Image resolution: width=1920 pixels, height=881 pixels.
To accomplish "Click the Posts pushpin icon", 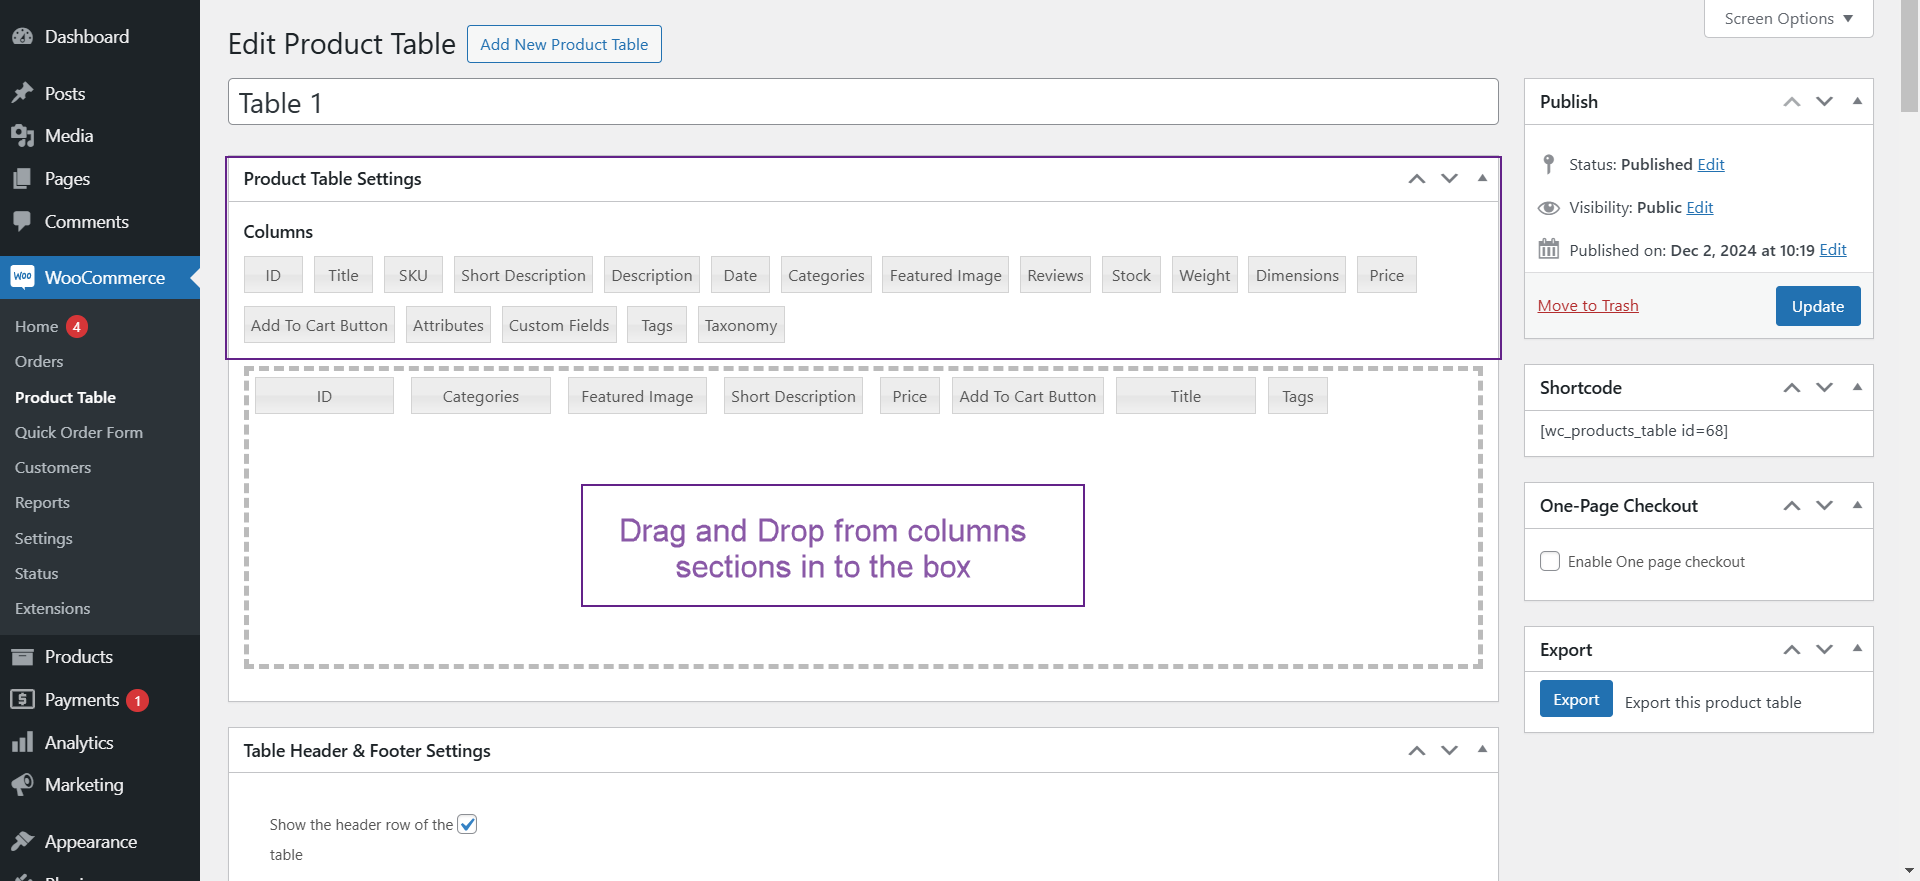I will point(22,93).
